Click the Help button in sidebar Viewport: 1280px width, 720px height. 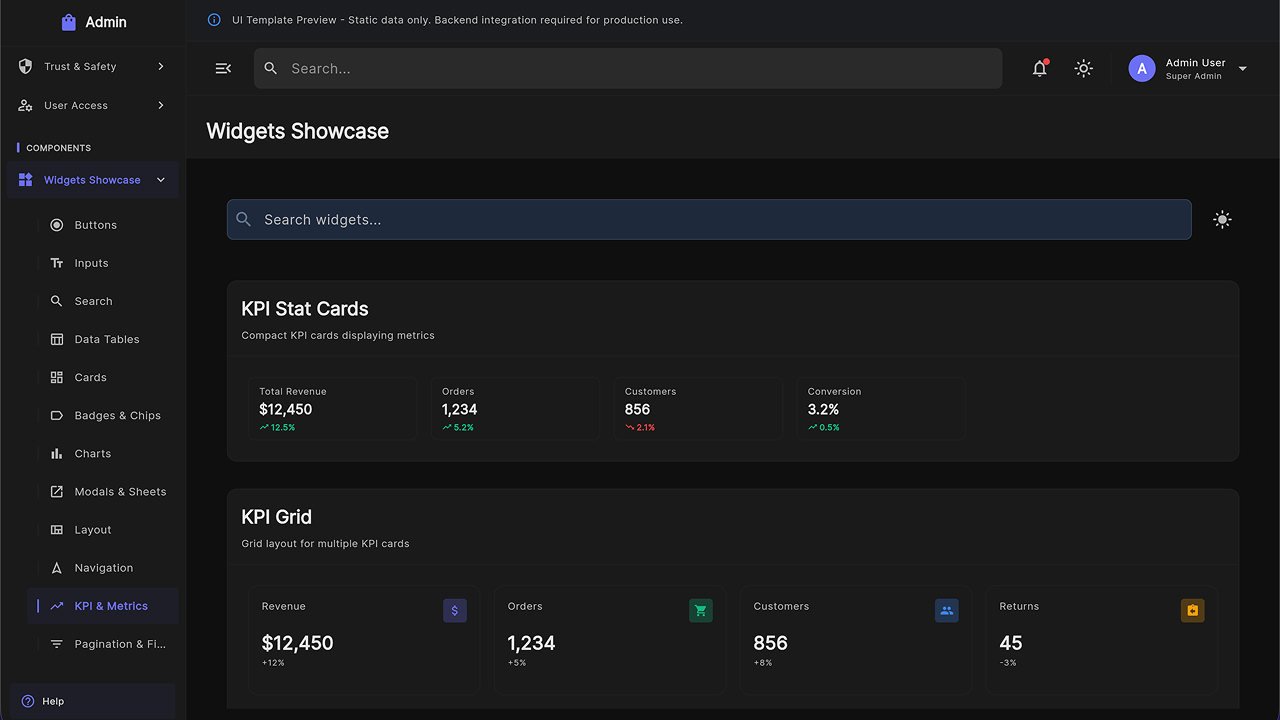pyautogui.click(x=92, y=701)
